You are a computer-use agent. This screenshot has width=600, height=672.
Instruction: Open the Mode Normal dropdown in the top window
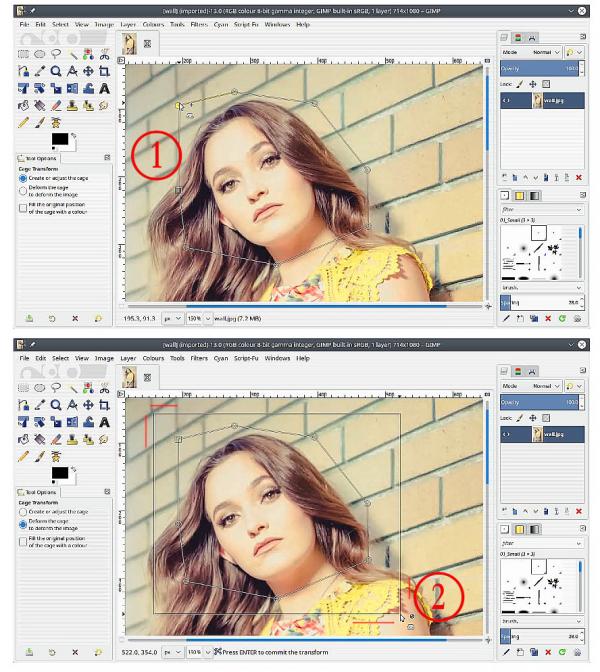coord(531,52)
